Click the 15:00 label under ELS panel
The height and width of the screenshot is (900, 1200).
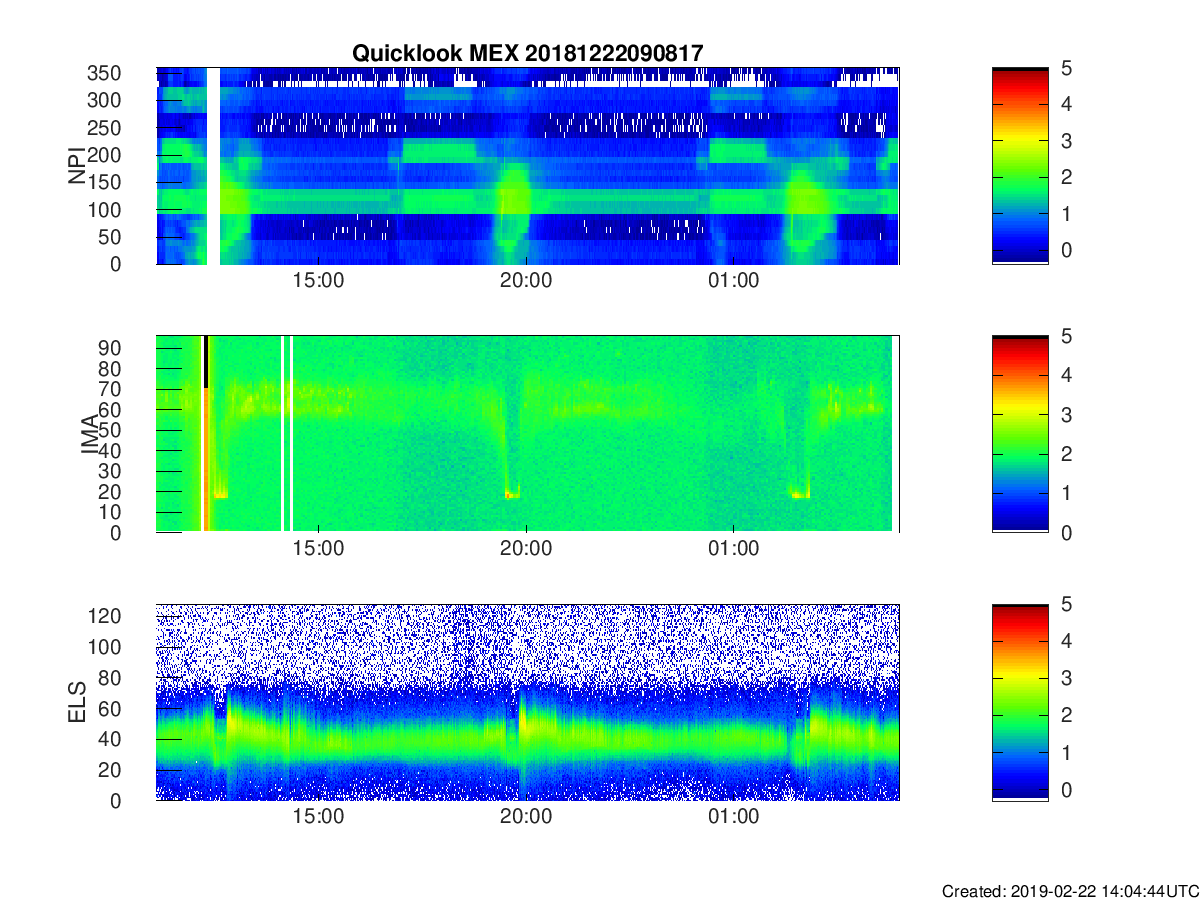(319, 817)
